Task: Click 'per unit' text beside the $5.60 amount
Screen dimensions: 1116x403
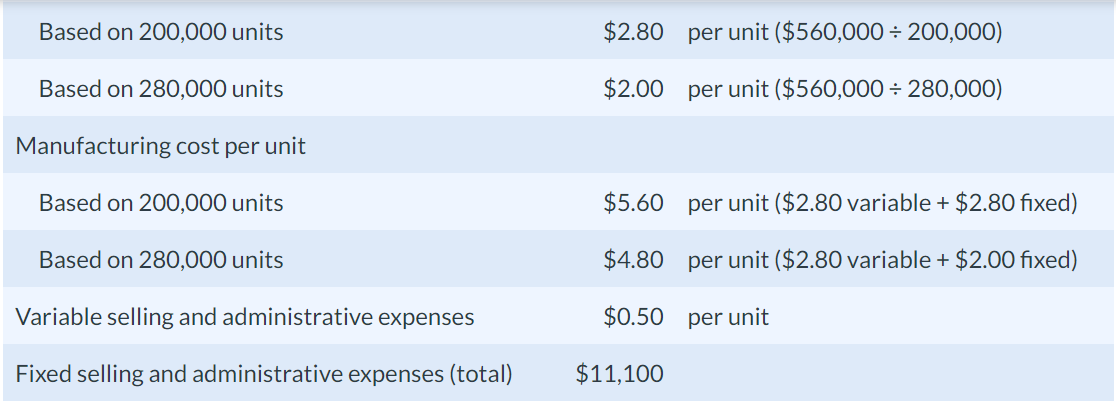Action: pyautogui.click(x=728, y=203)
